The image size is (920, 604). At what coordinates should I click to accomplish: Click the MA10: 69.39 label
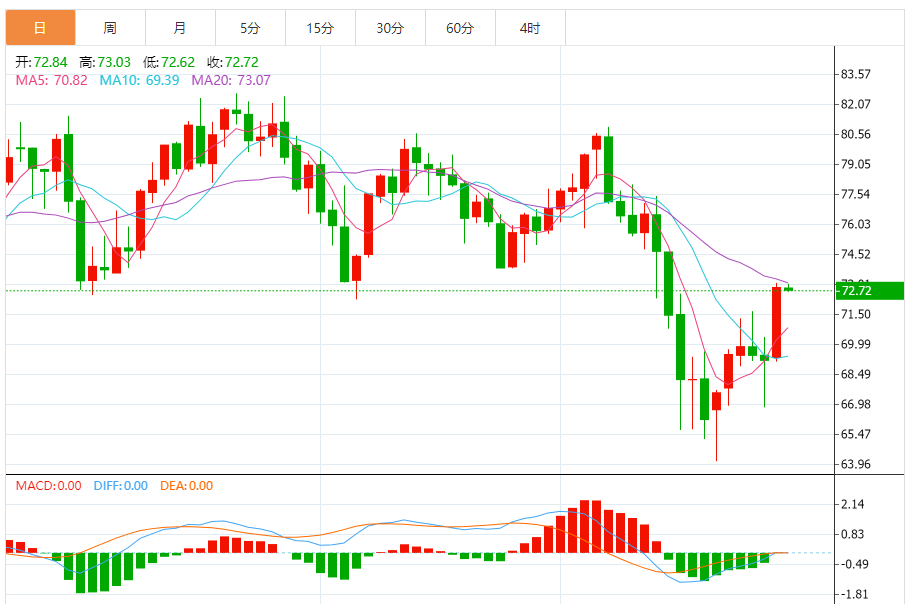point(139,80)
